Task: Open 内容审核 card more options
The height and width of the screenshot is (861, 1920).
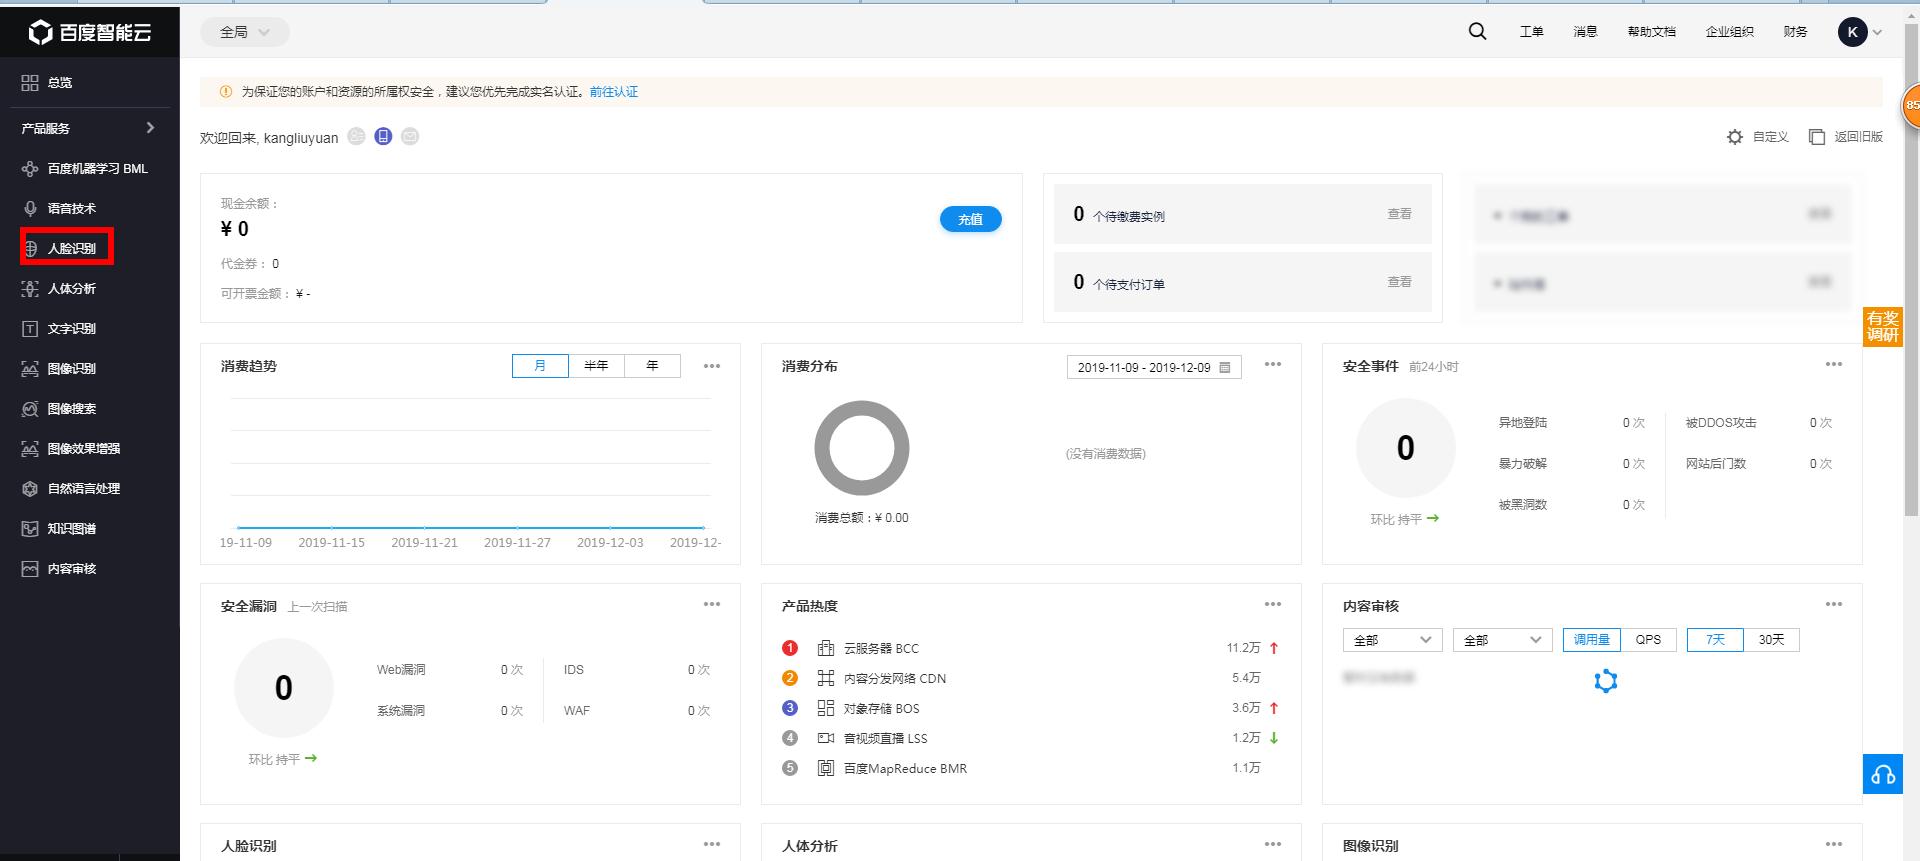Action: 1834,604
